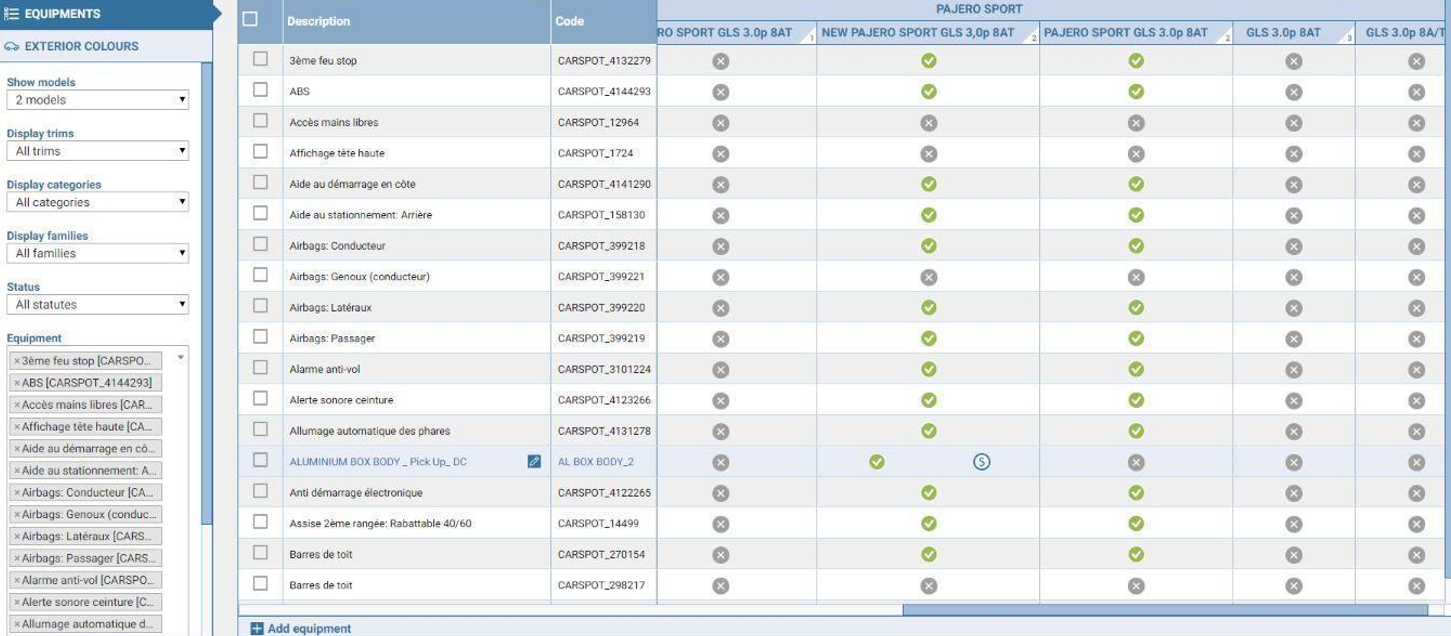
Task: Click the Equipments list icon in sidebar header
Action: [13, 14]
